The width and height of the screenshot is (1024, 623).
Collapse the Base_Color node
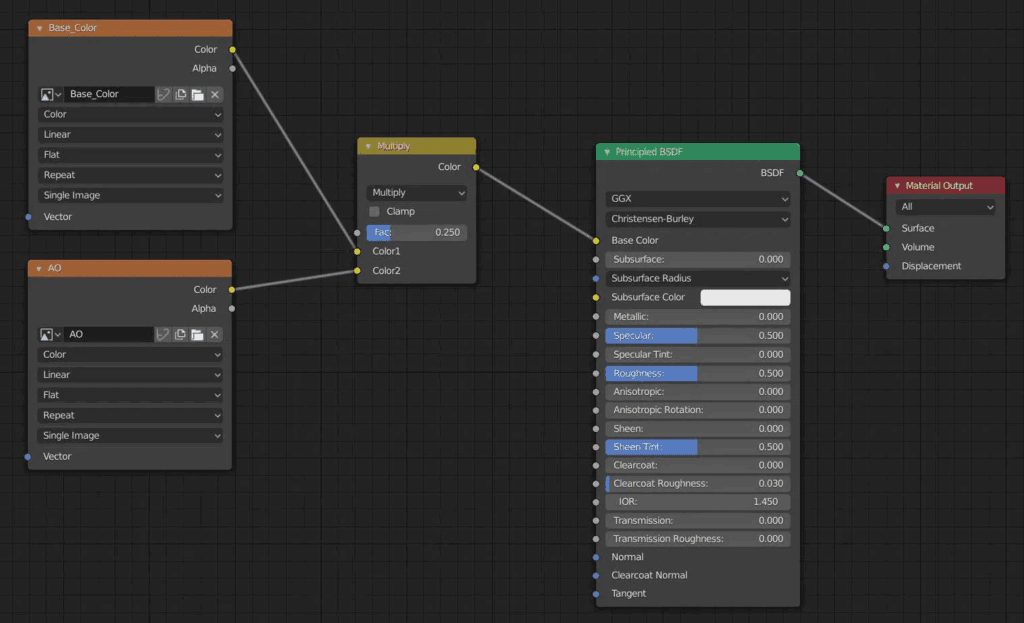coord(40,28)
